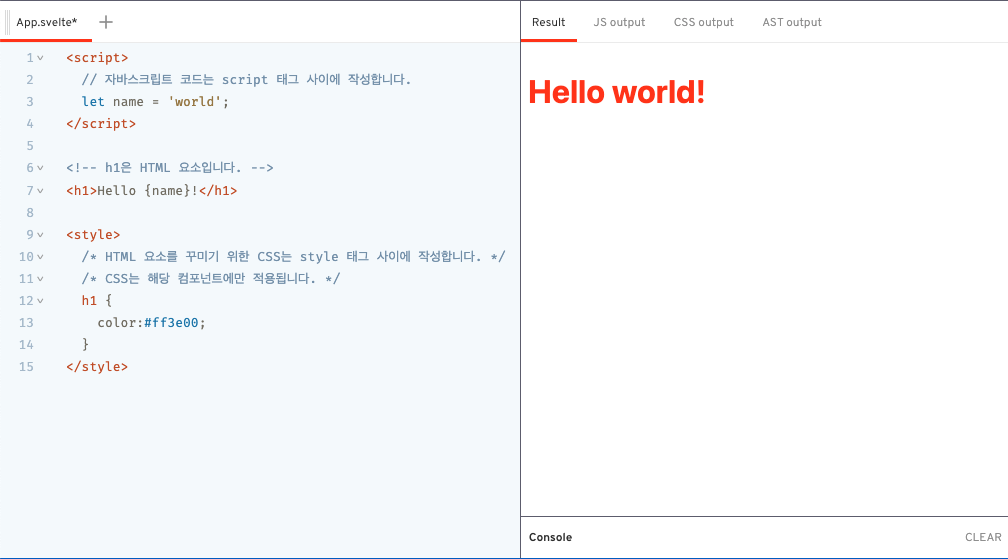
Task: Collapse the HTML comment fold on line 6
Action: coord(40,168)
